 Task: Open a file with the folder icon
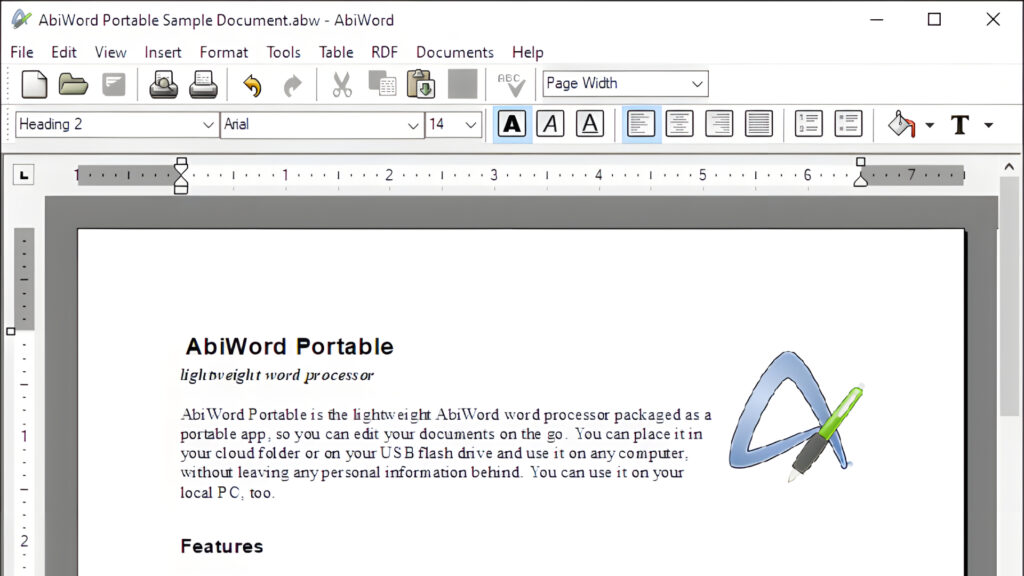tap(73, 84)
